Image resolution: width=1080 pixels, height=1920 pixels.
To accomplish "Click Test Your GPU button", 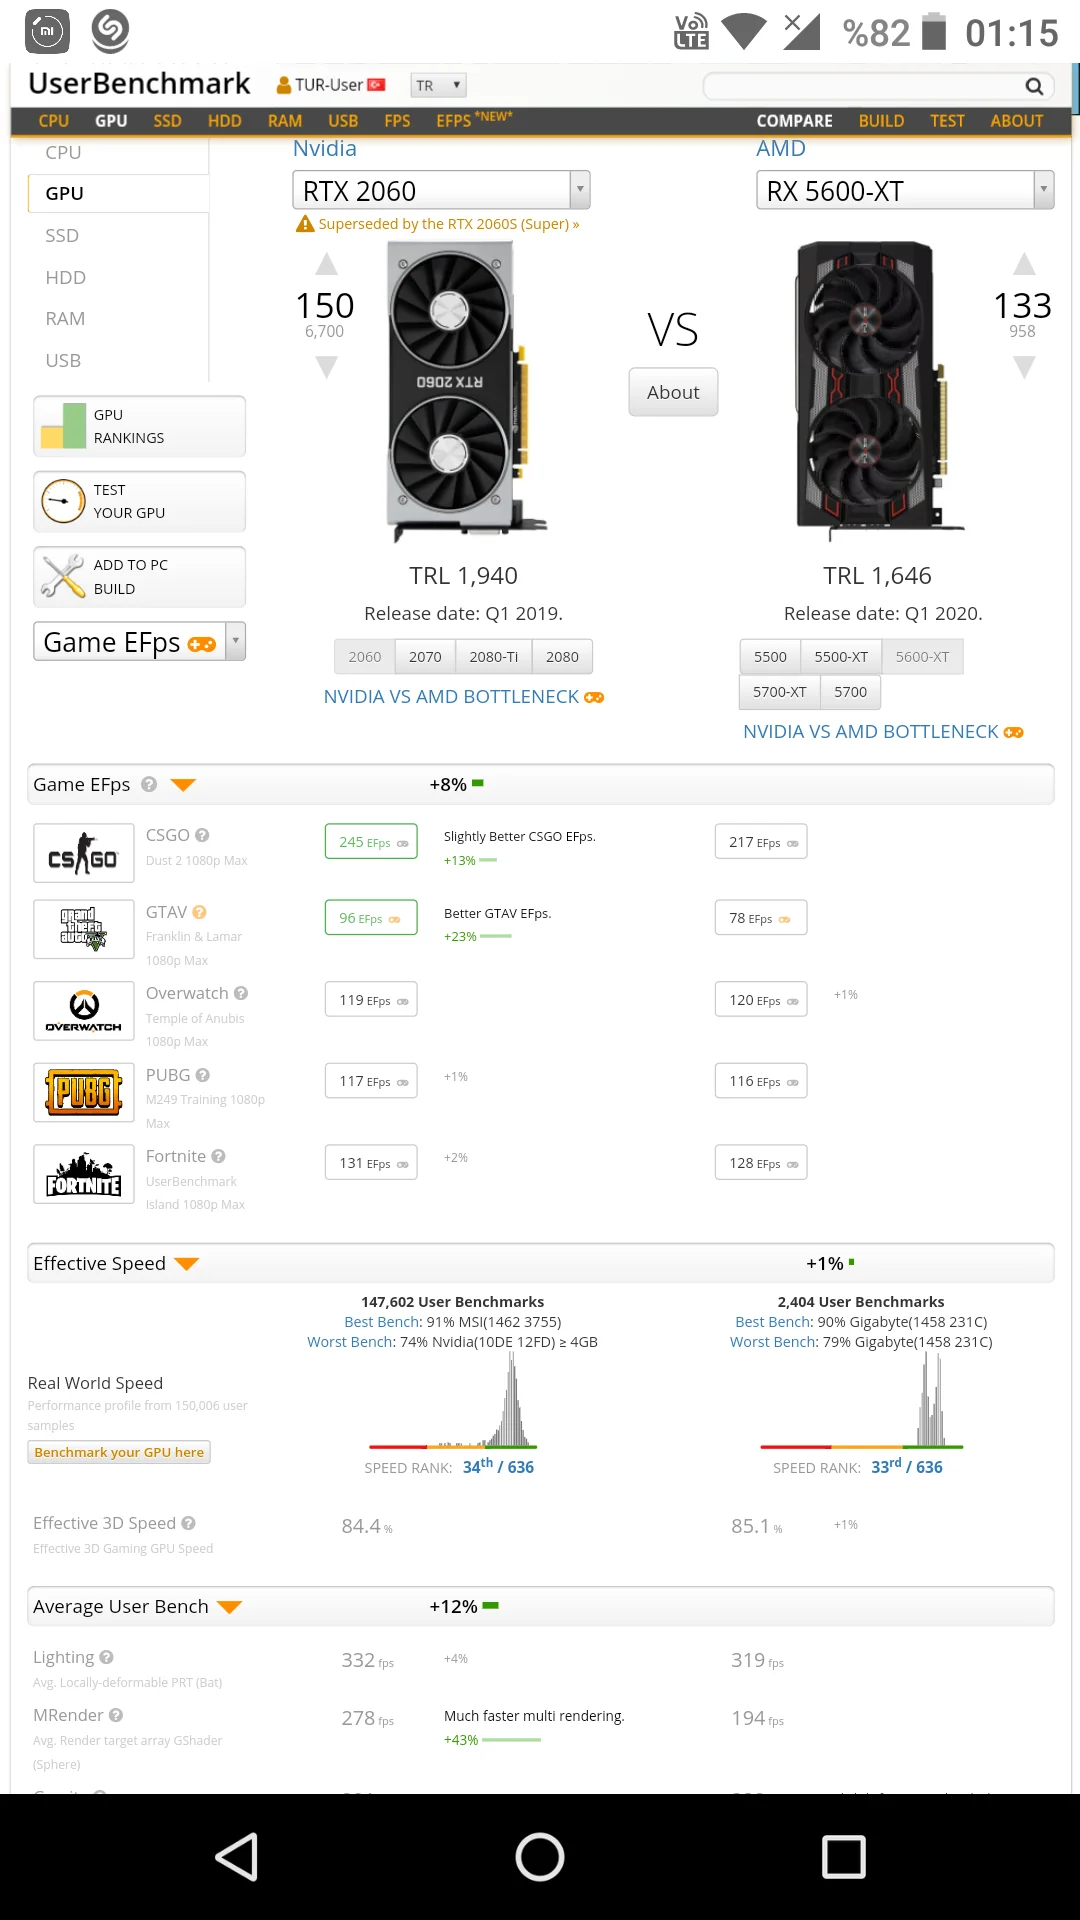I will pyautogui.click(x=139, y=501).
